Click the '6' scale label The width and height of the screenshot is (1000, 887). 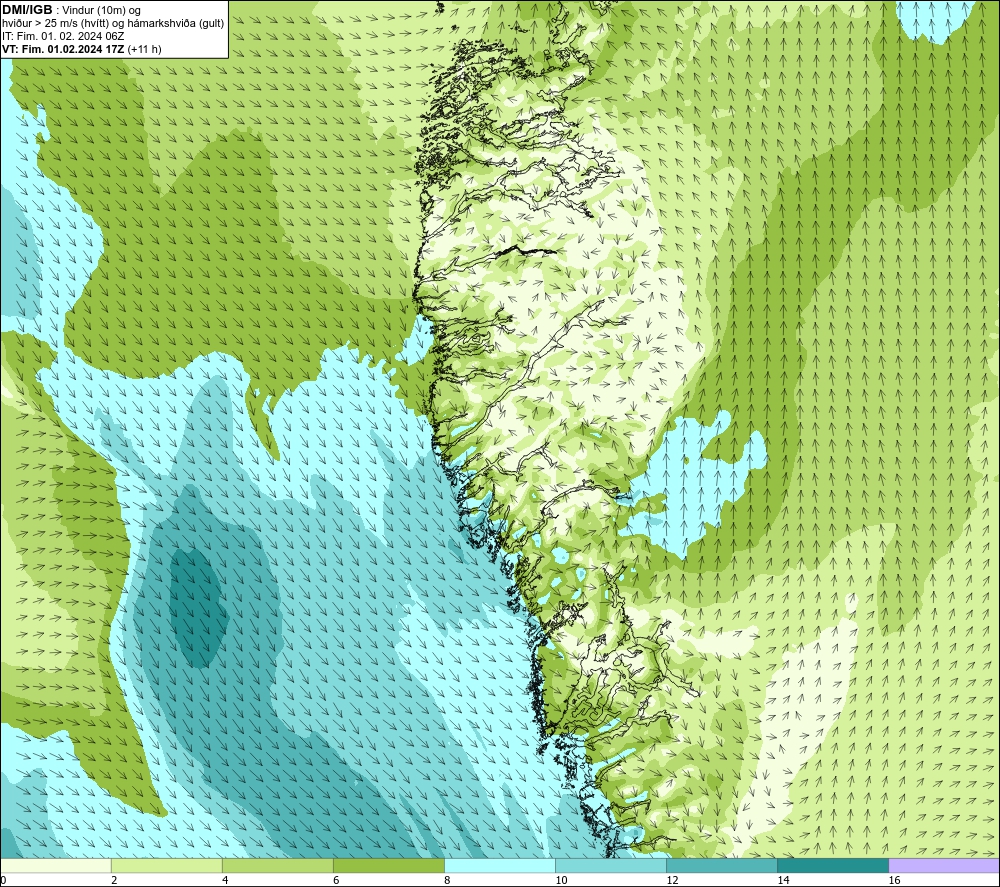tap(336, 880)
